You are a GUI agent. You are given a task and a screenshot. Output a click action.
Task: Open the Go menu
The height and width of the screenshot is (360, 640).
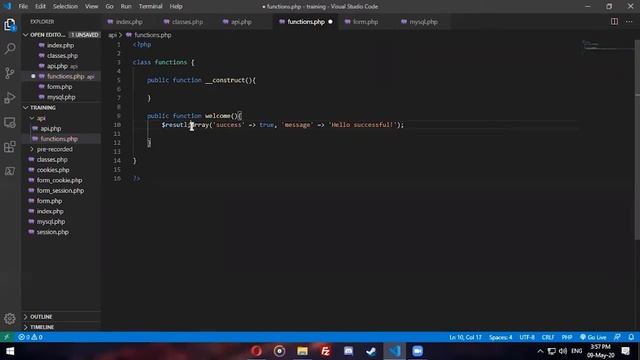(109, 7)
